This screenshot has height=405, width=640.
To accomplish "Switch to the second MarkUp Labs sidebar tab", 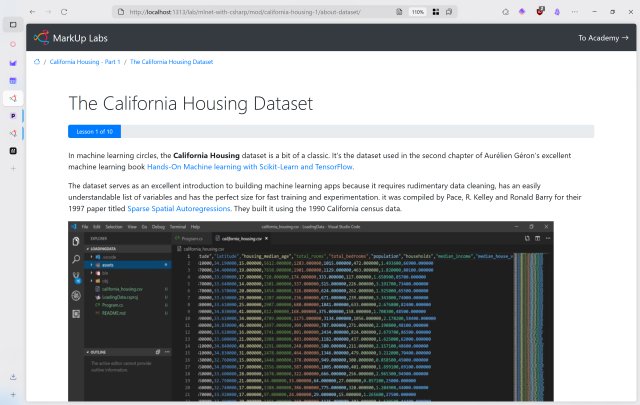I will (13, 134).
